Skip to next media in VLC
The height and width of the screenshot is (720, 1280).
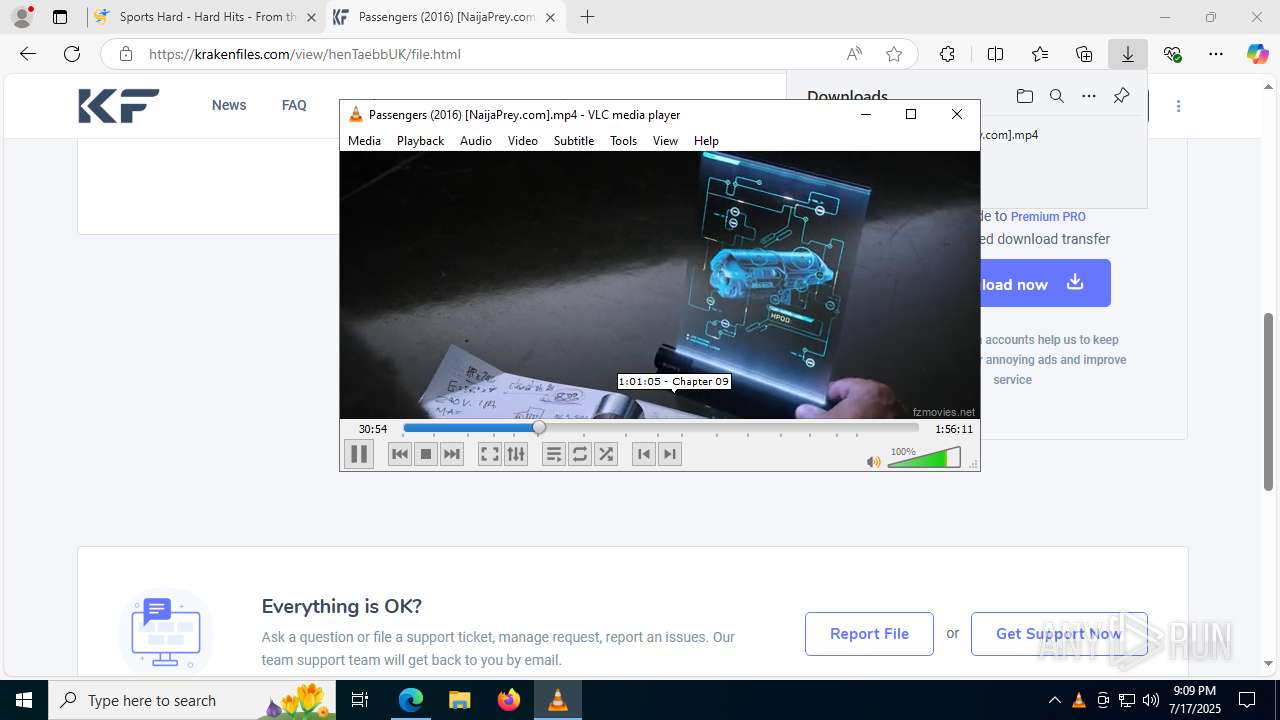(452, 454)
